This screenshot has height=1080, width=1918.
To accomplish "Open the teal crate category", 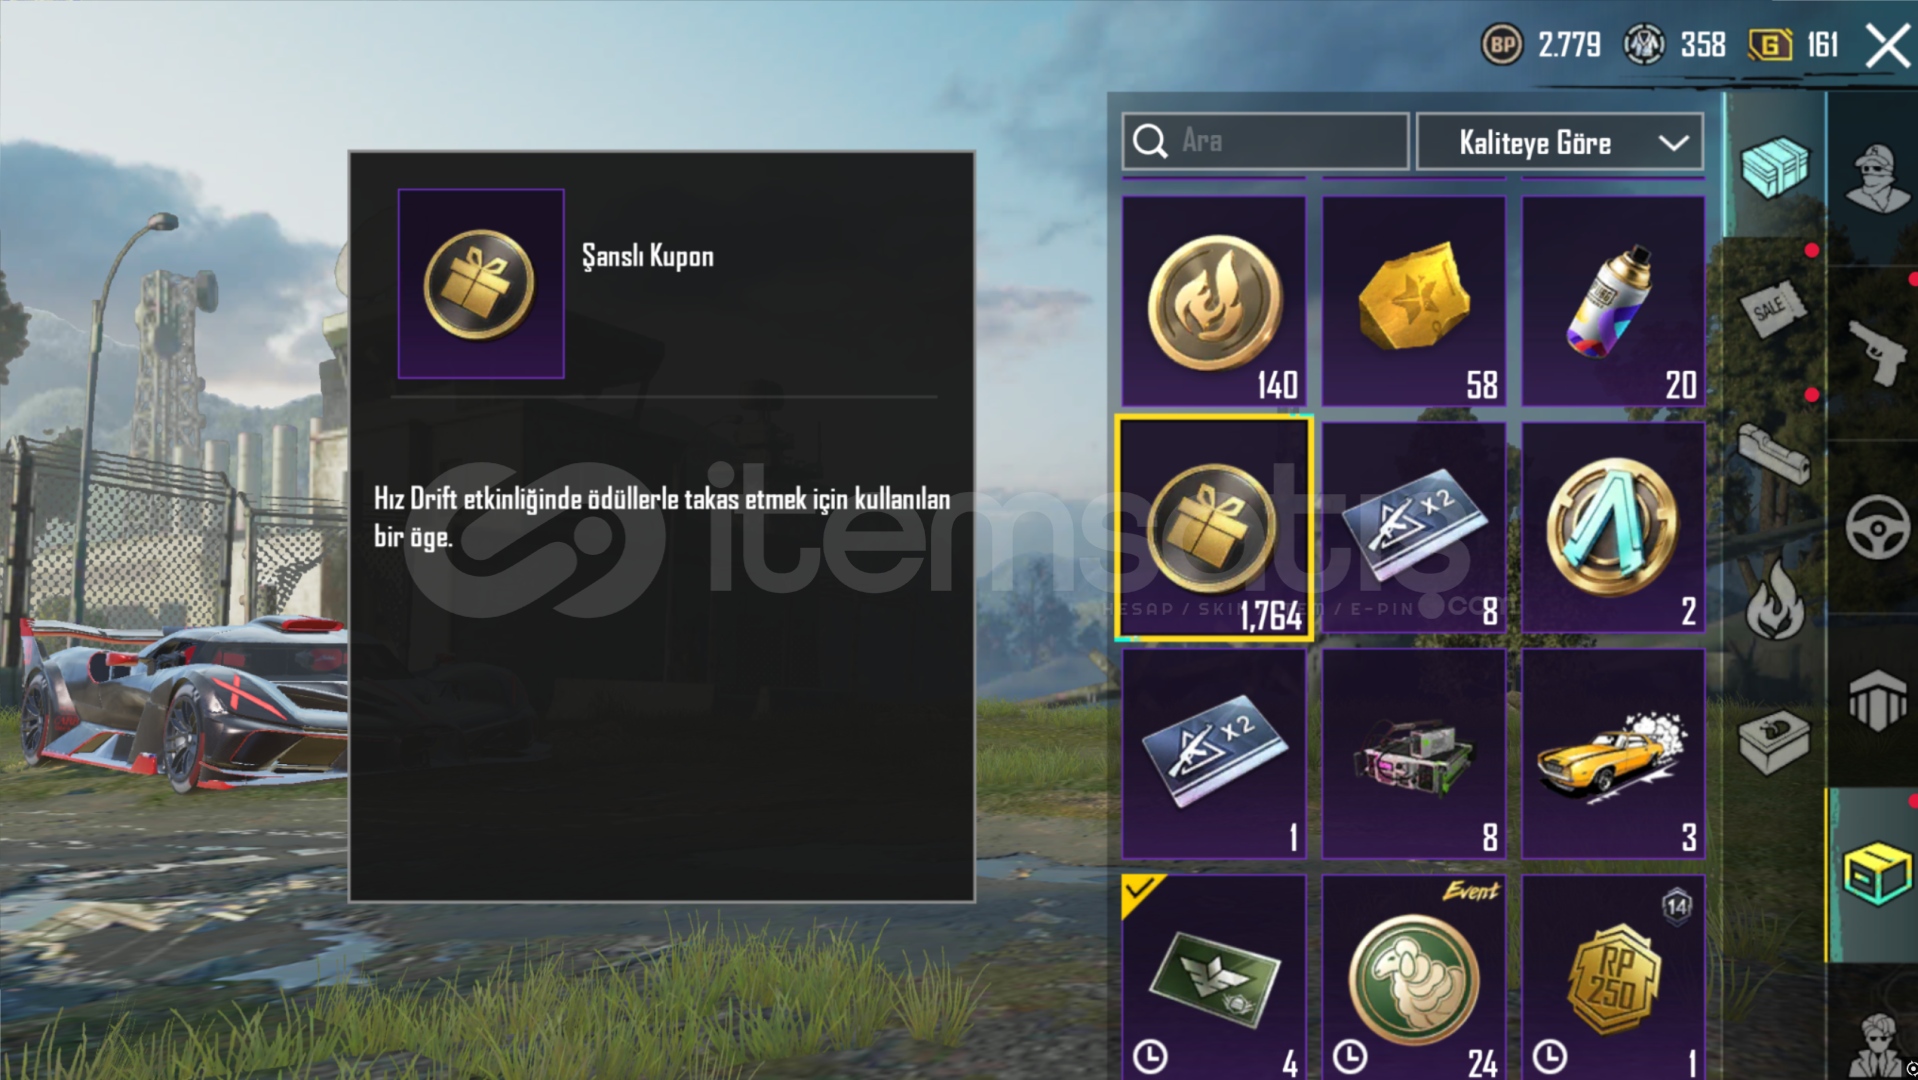I will pyautogui.click(x=1775, y=166).
